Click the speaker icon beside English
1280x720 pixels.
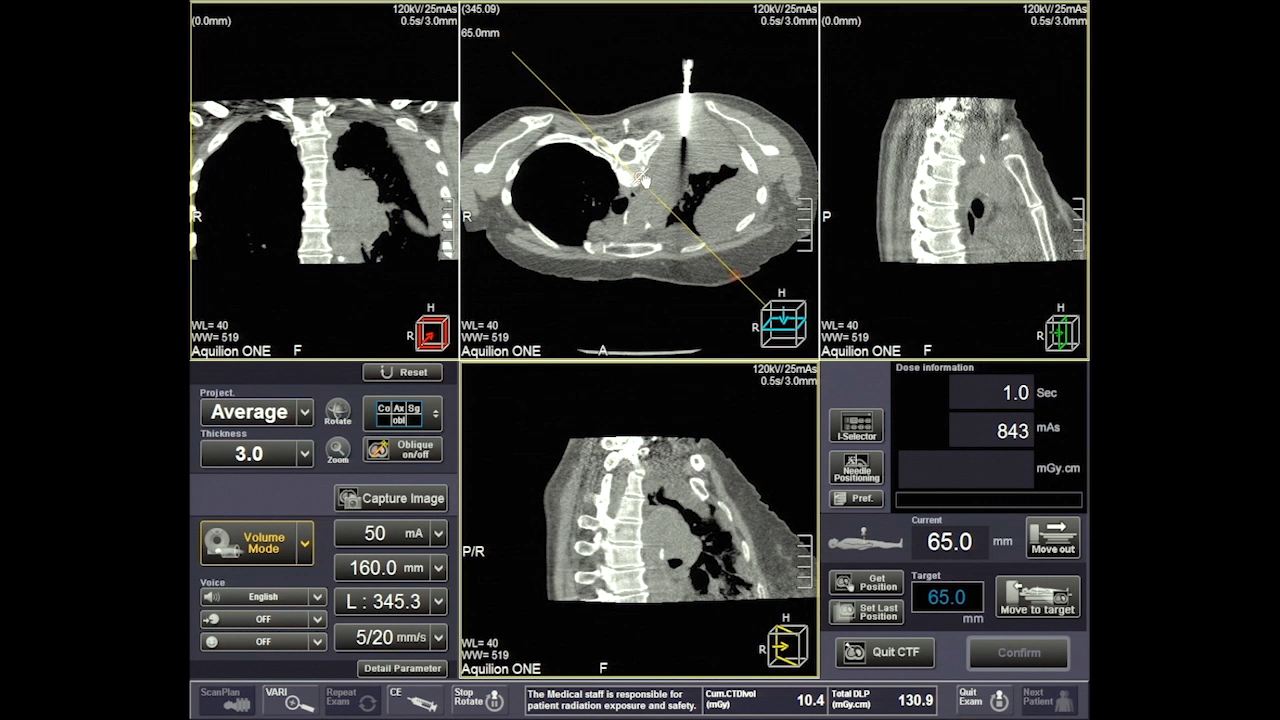point(211,597)
